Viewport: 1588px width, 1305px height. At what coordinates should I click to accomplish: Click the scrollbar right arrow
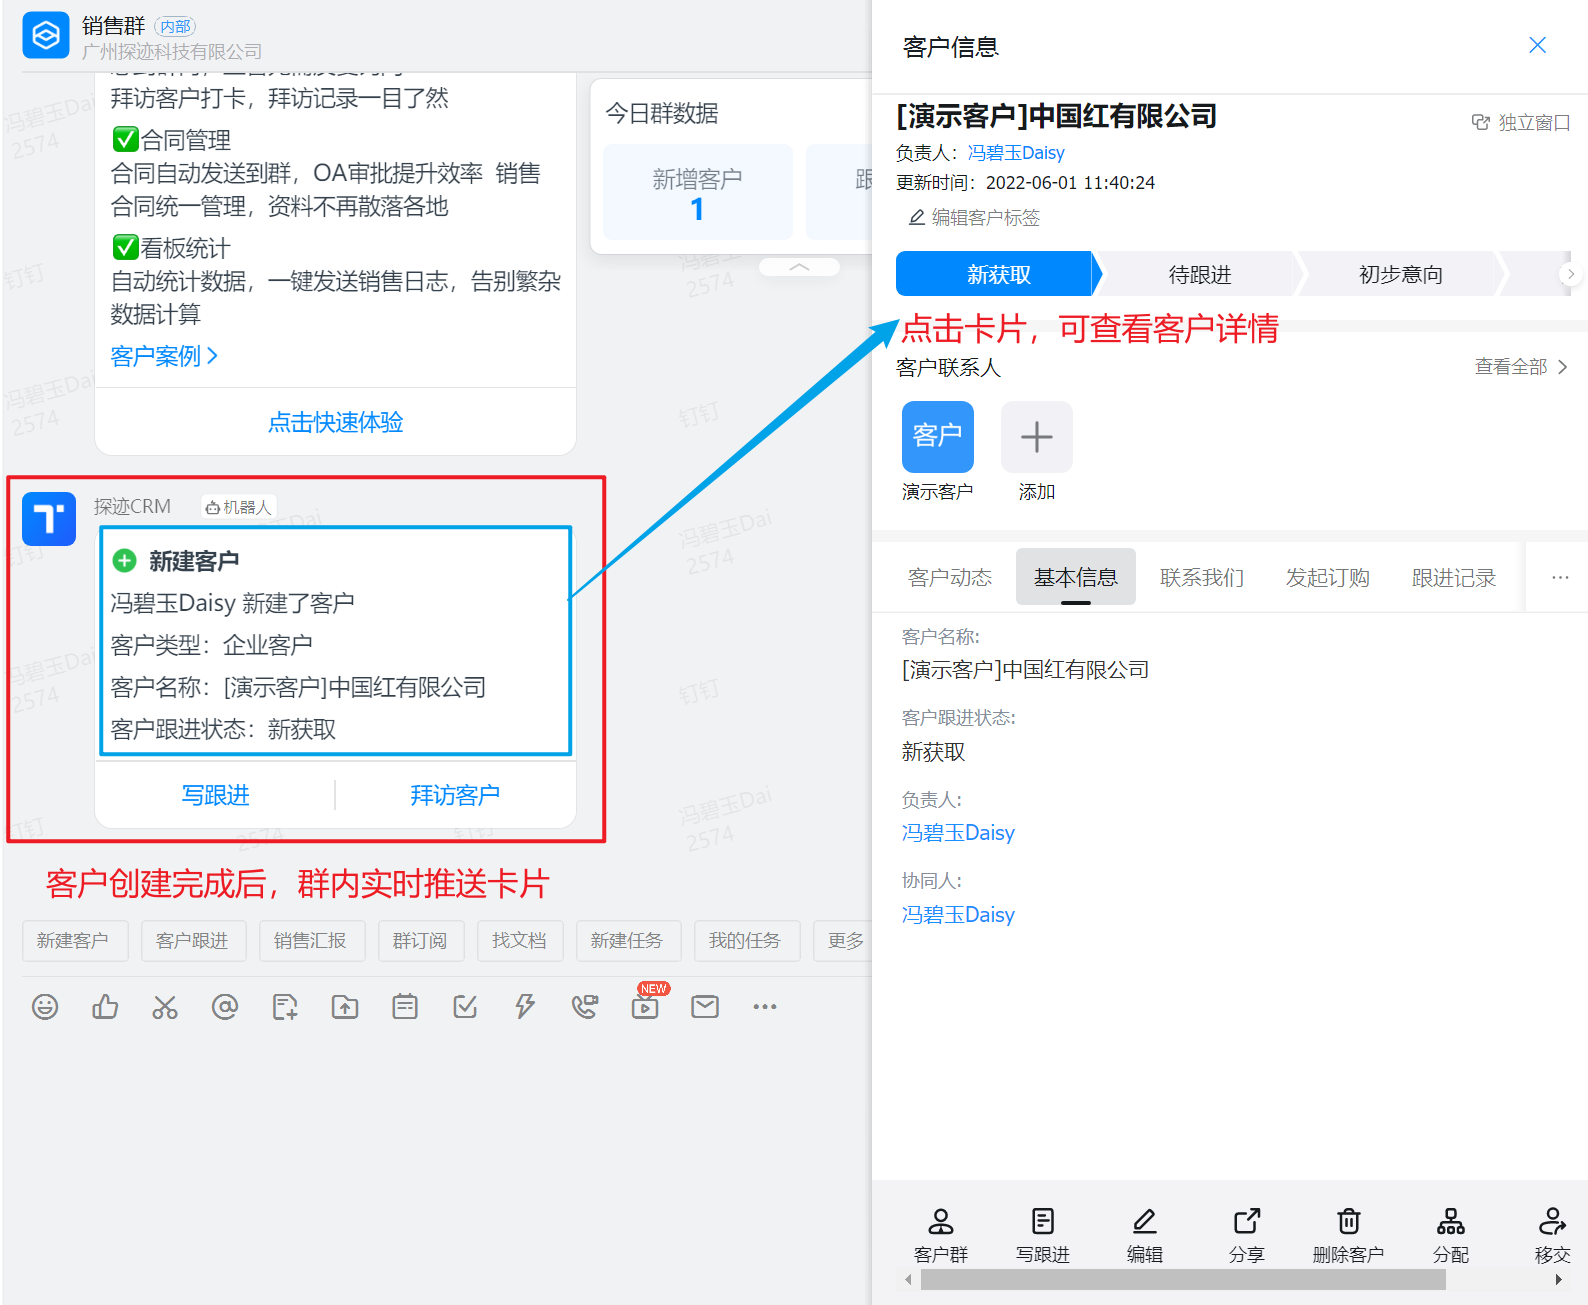click(1558, 1280)
